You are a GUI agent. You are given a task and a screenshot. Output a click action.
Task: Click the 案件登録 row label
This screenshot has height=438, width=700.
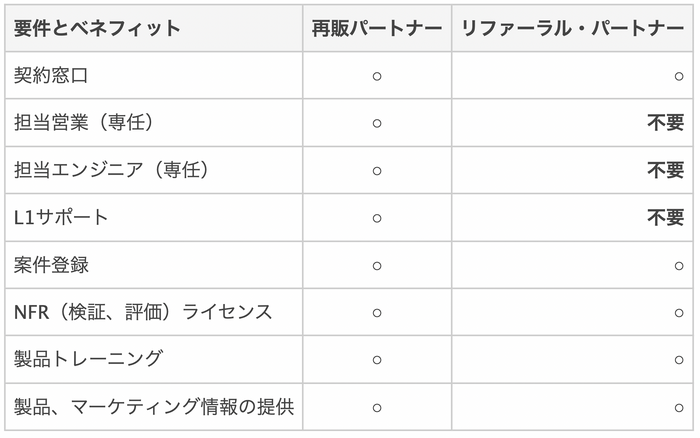pyautogui.click(x=52, y=265)
